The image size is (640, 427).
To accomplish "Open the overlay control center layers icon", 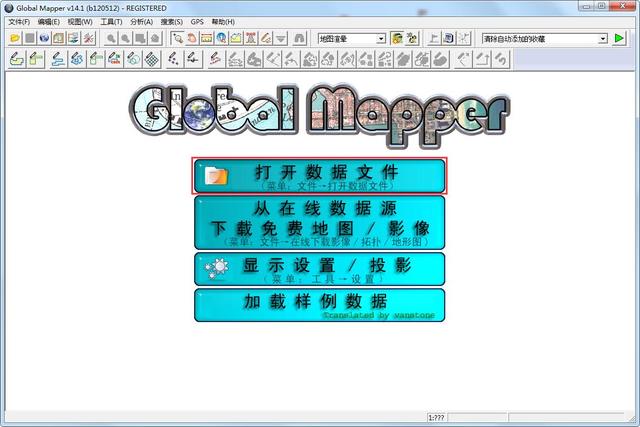I will click(74, 38).
